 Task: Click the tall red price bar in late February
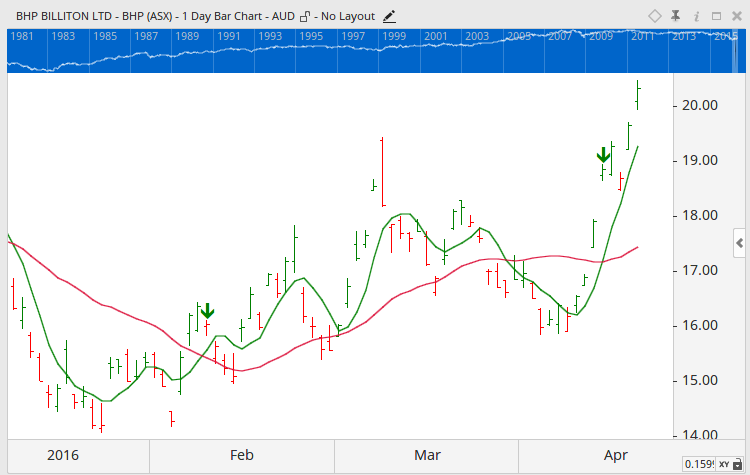(382, 172)
